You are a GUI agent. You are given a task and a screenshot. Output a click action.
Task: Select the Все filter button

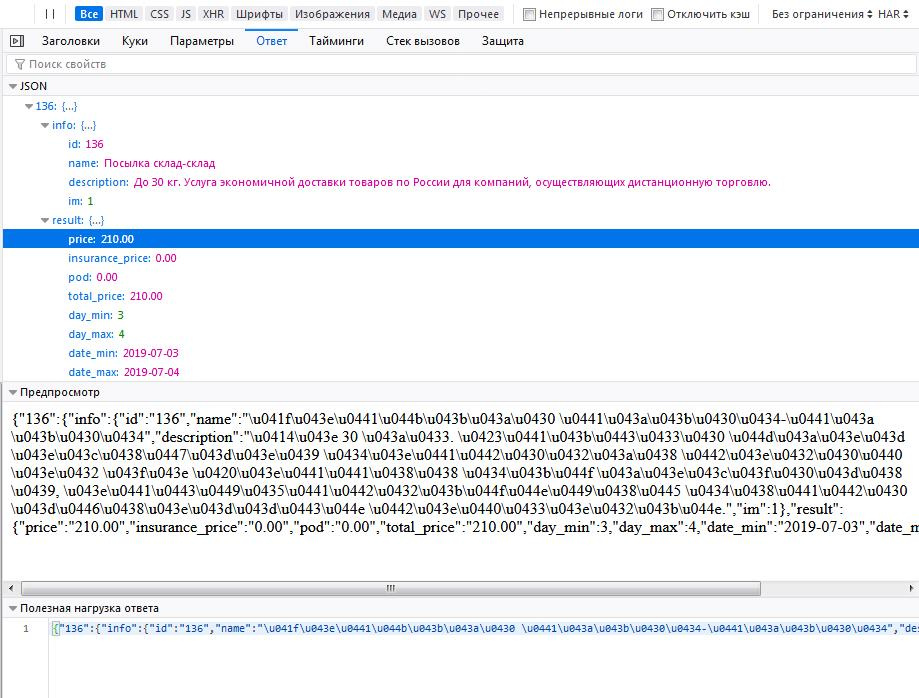(x=89, y=13)
